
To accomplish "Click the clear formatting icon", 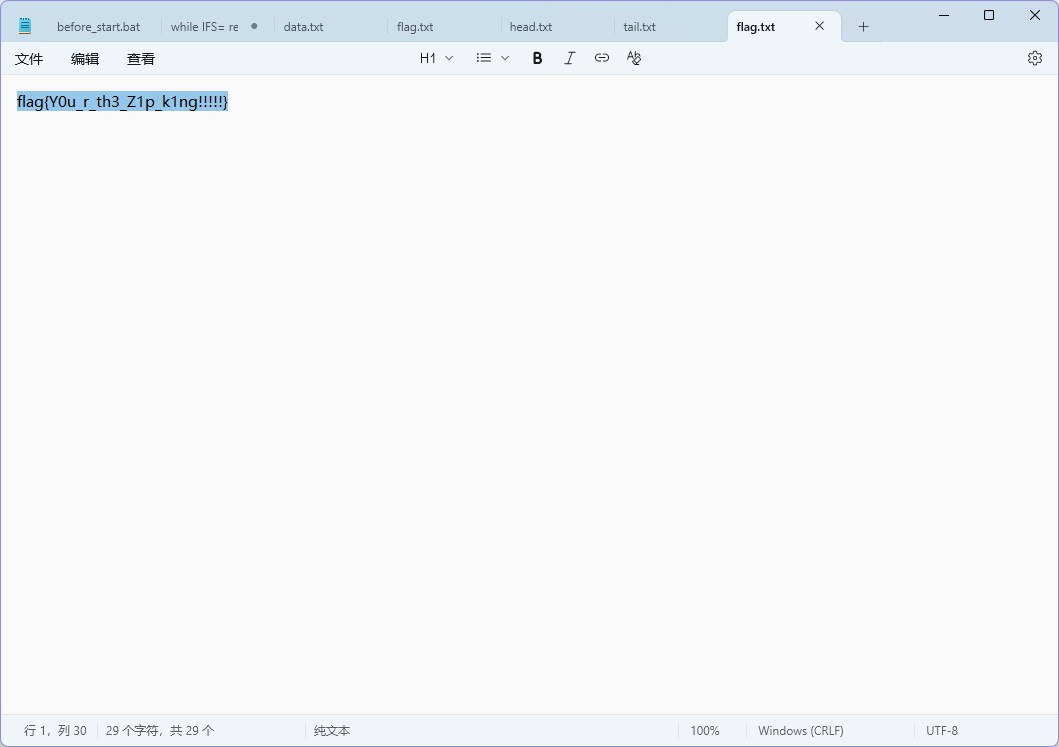I will click(633, 58).
